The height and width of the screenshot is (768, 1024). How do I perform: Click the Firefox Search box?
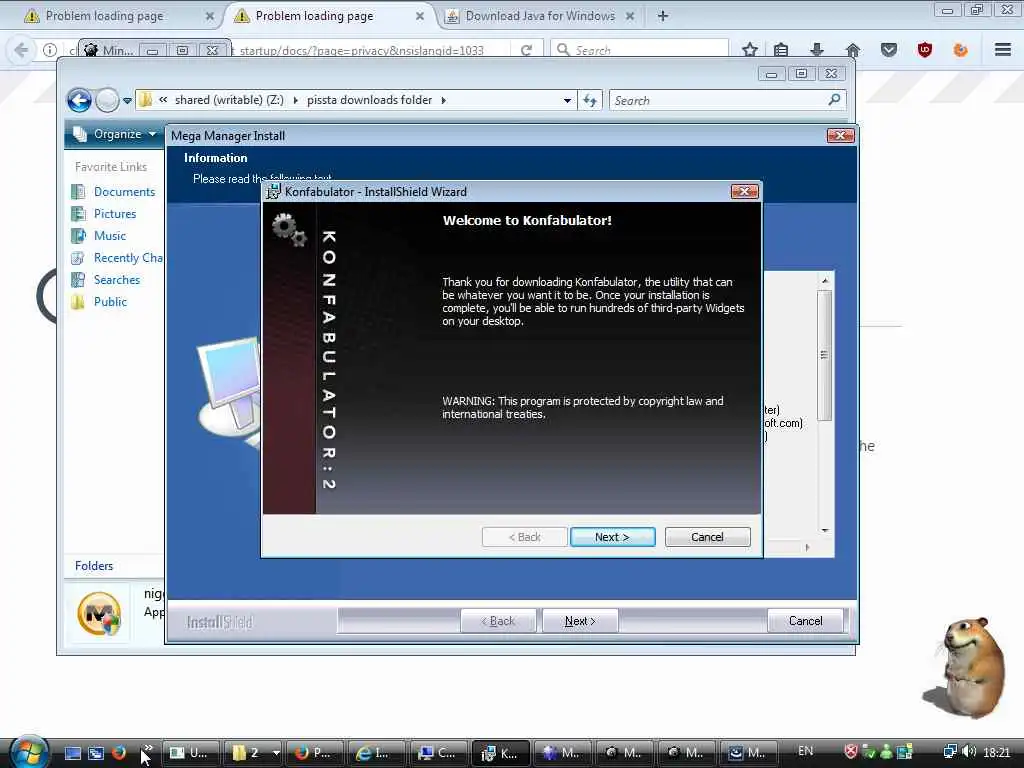[x=640, y=50]
